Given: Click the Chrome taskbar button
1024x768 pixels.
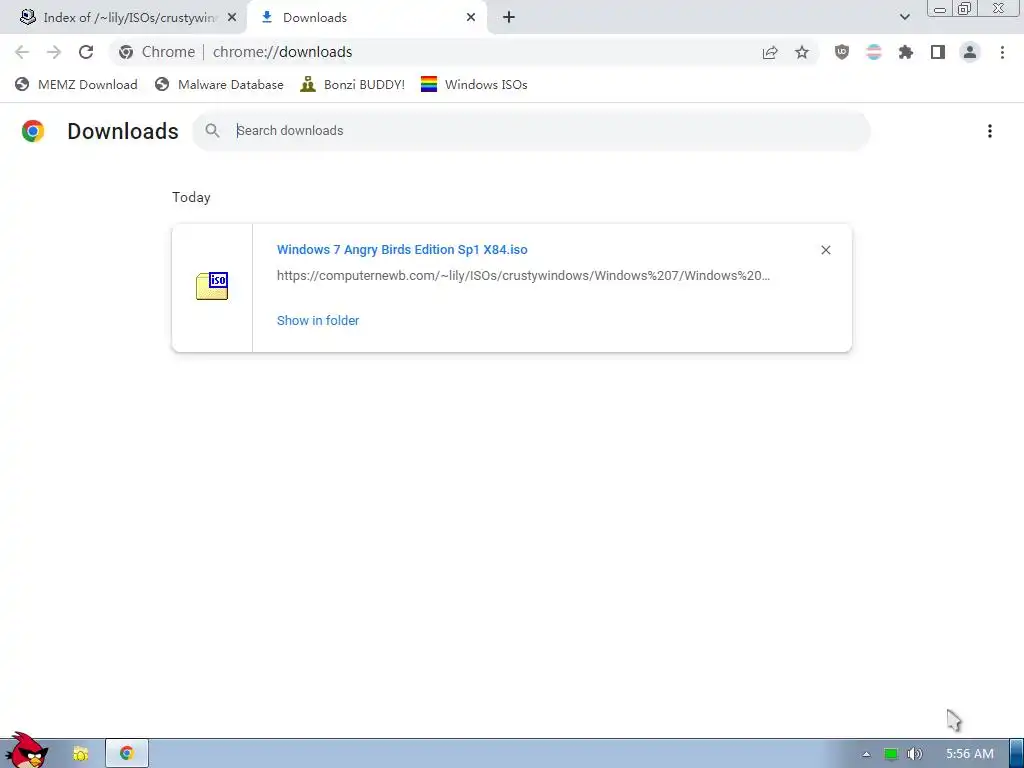Looking at the screenshot, I should point(127,754).
